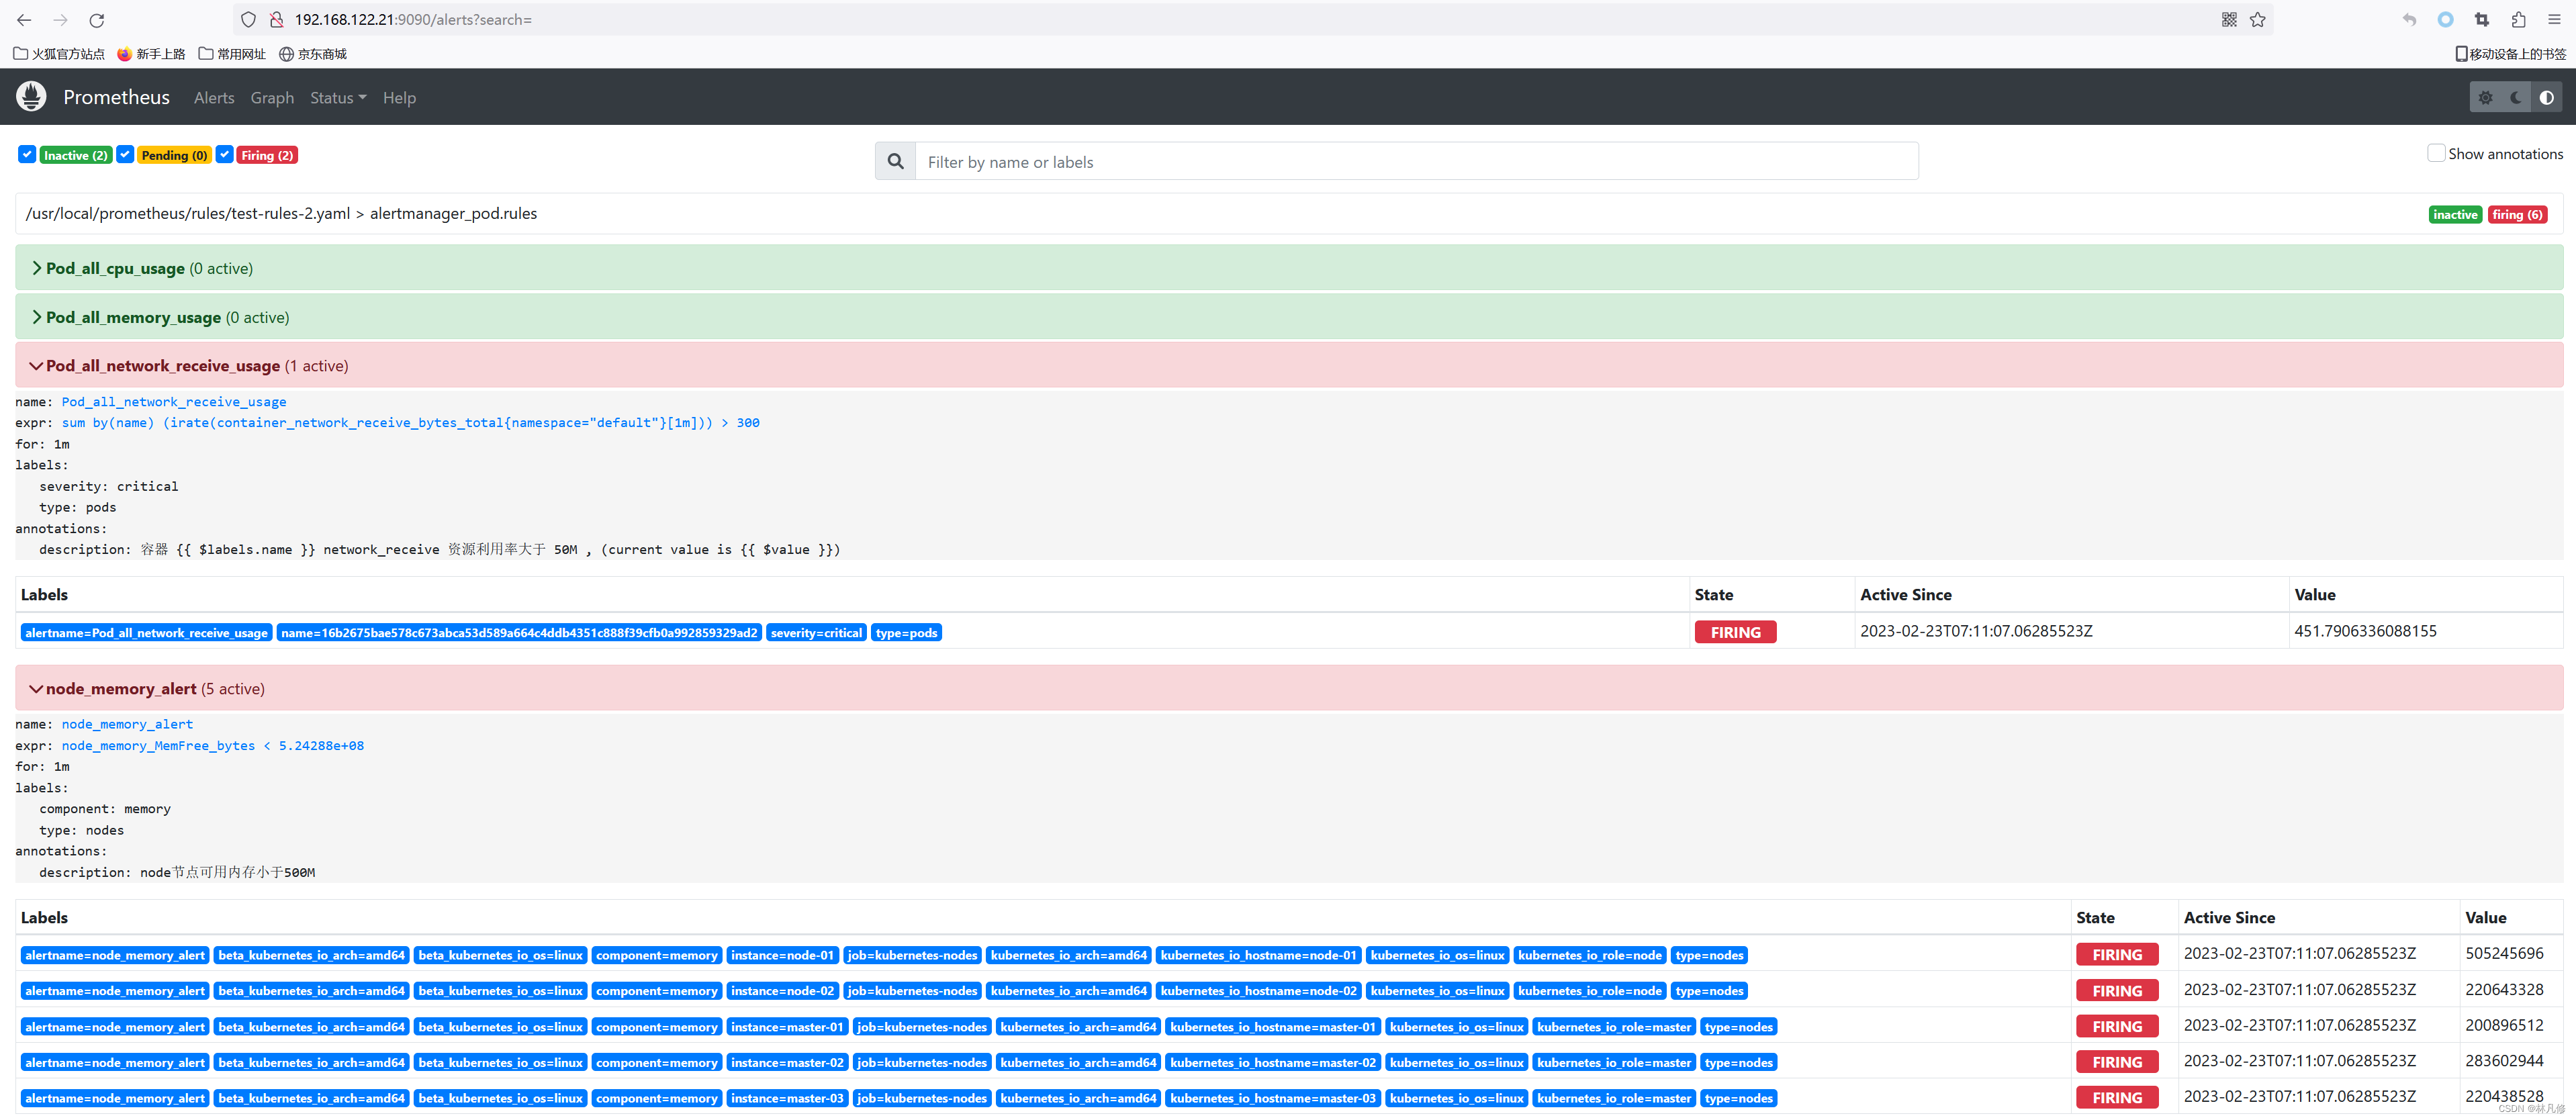2576x1120 pixels.
Task: Open the QR code icon in address bar
Action: (x=2229, y=20)
